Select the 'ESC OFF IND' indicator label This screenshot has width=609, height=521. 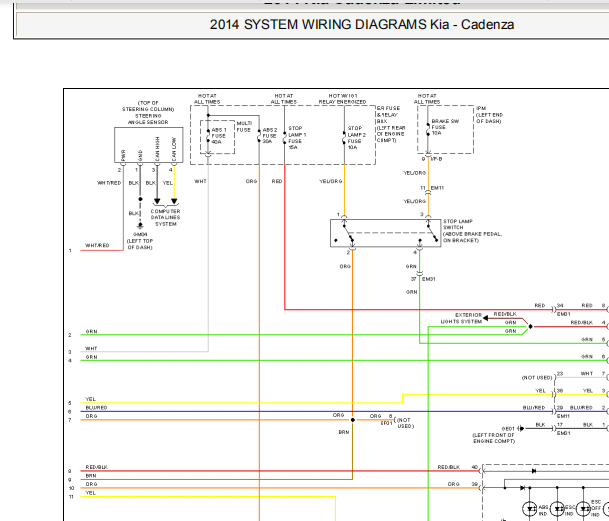(x=596, y=508)
